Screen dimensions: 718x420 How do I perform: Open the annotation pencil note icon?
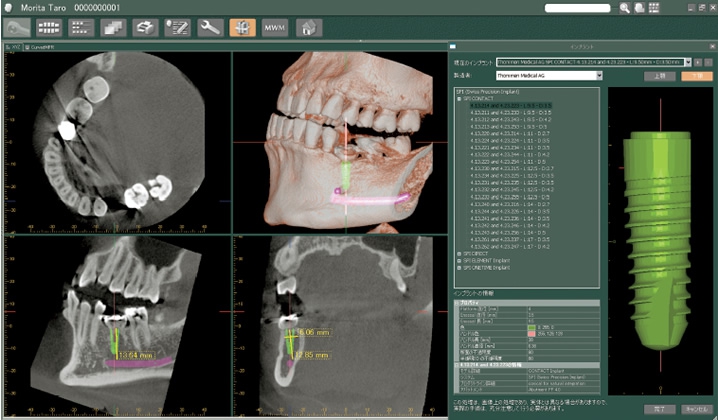click(178, 28)
